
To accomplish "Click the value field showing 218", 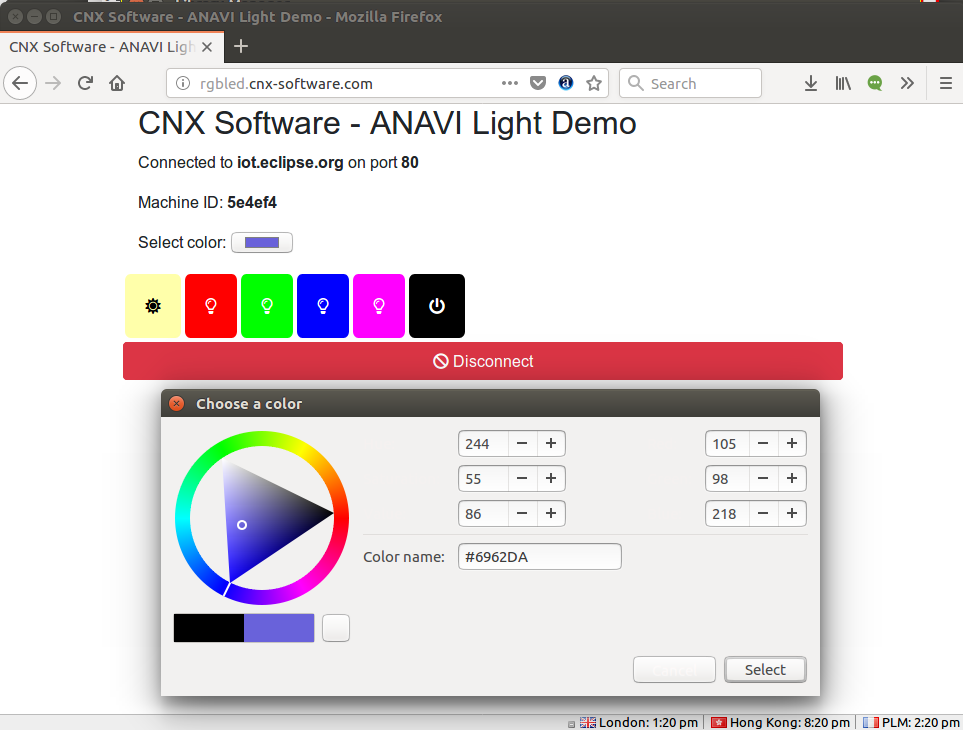I will (x=727, y=514).
